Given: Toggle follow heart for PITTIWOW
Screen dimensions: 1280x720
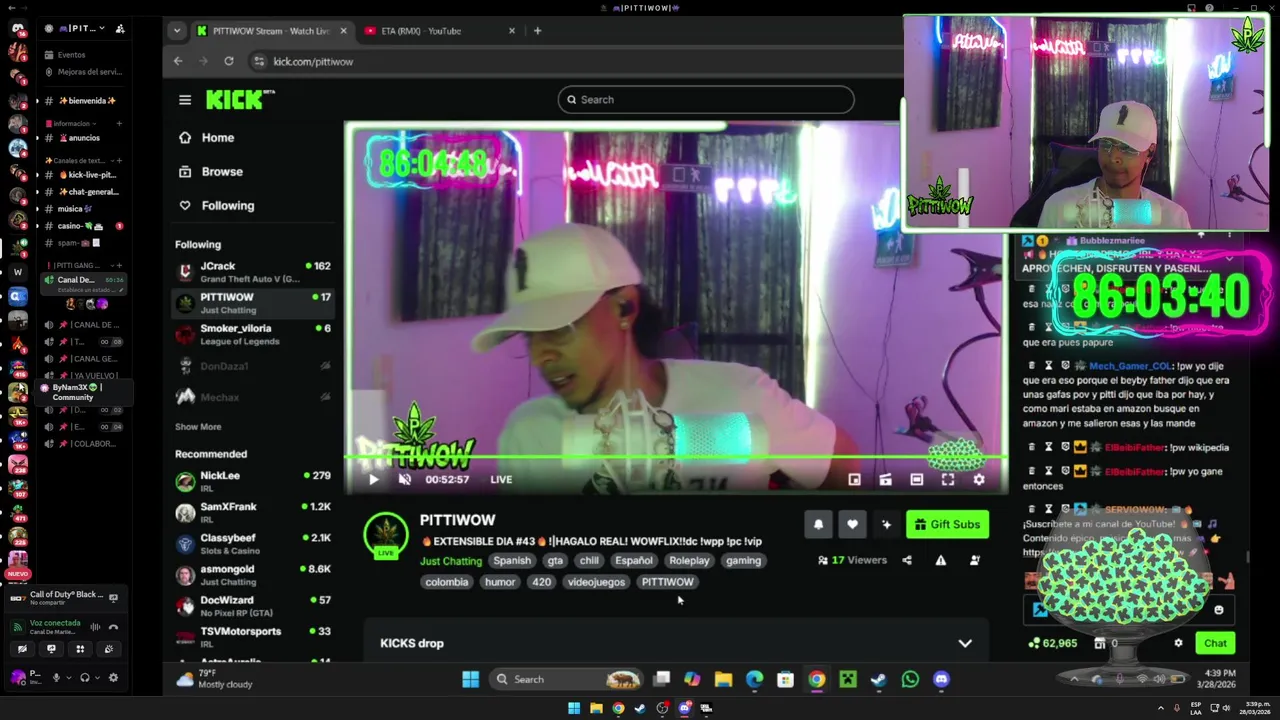Looking at the screenshot, I should [x=852, y=524].
